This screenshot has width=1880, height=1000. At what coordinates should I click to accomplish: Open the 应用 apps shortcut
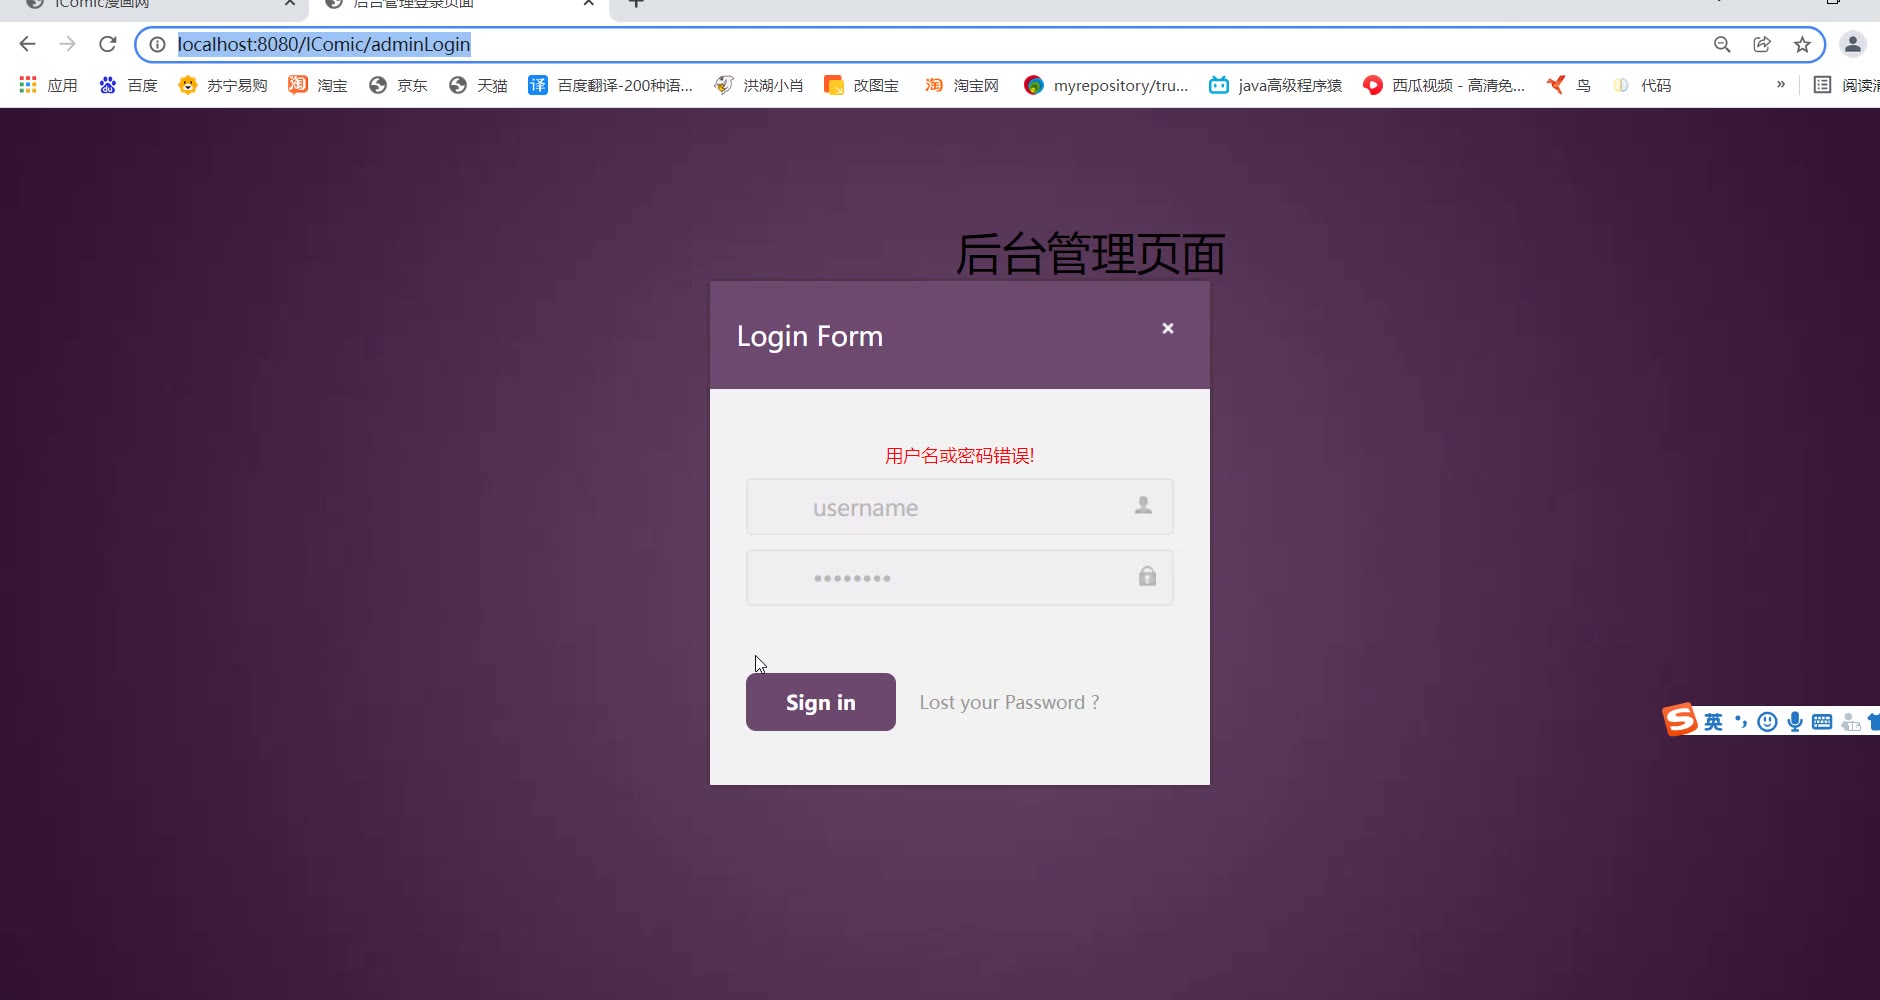[48, 85]
